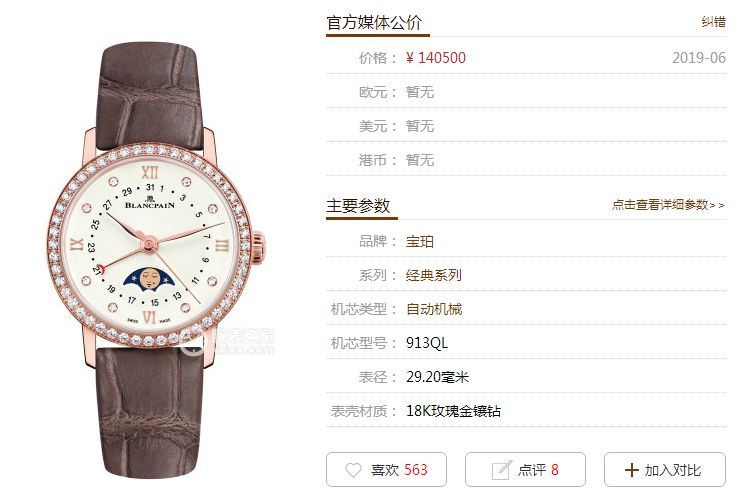The width and height of the screenshot is (748, 499).
Task: Select the 主要参数 section heading
Action: (358, 206)
